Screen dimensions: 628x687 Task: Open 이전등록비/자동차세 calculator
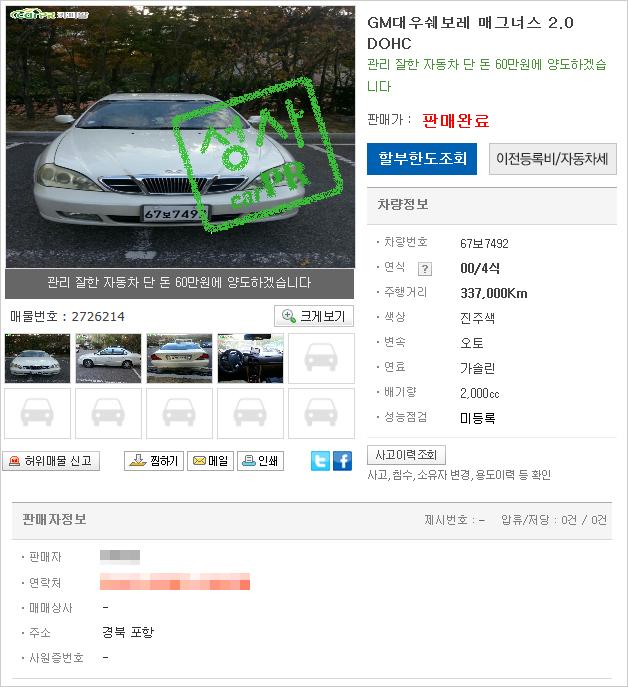tap(553, 159)
